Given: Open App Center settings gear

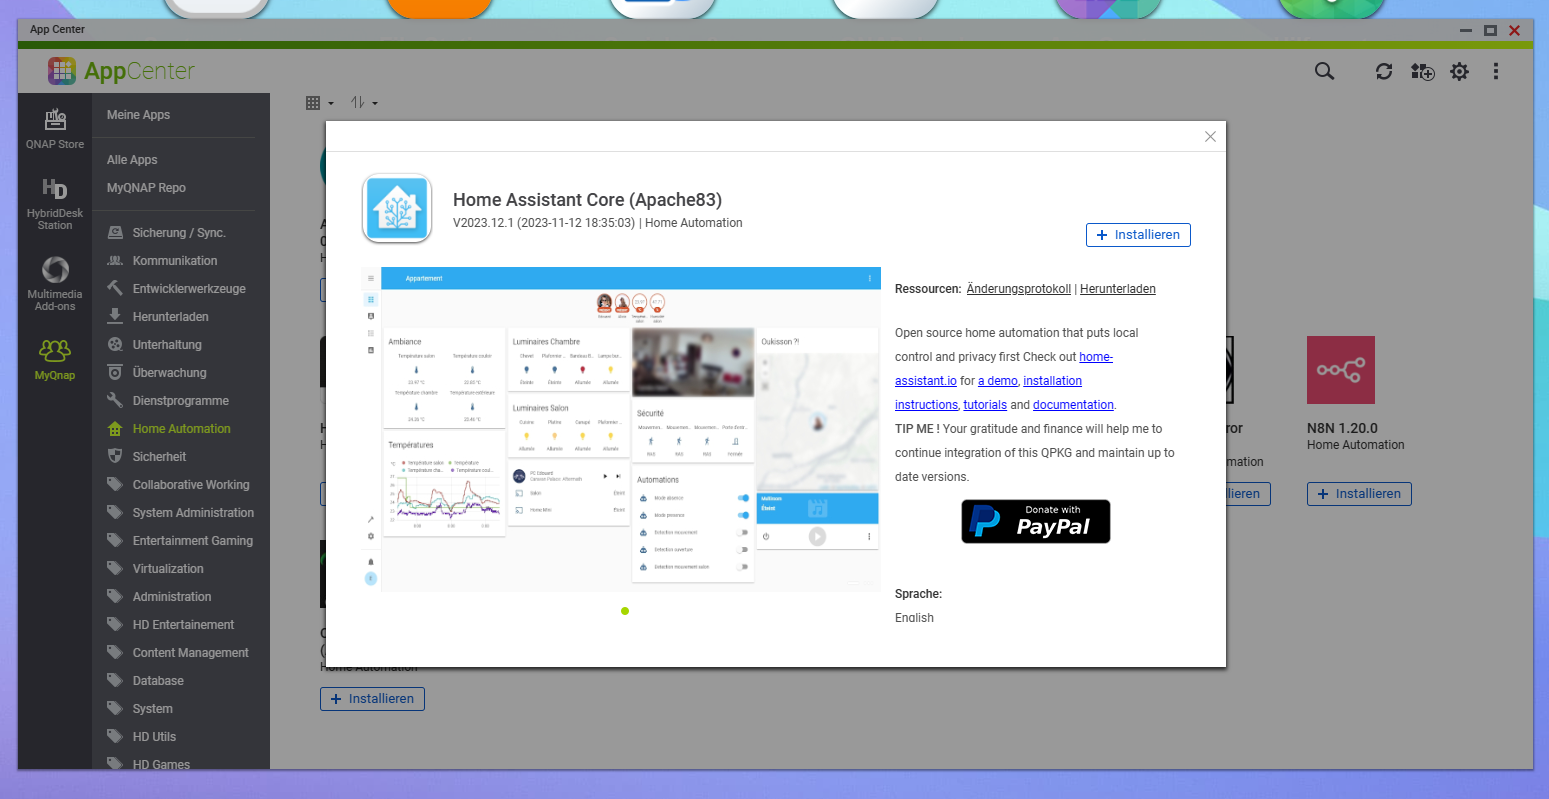Looking at the screenshot, I should pos(1460,71).
